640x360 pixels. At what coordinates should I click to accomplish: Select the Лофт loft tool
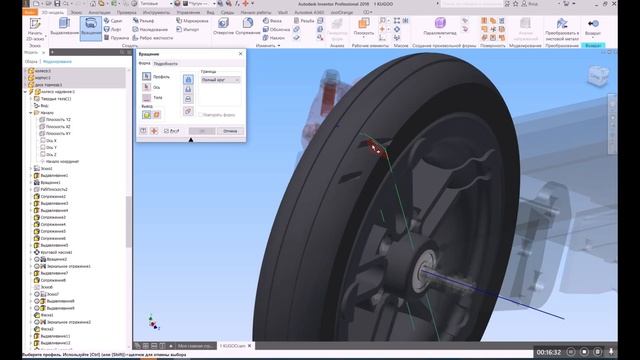coord(113,29)
